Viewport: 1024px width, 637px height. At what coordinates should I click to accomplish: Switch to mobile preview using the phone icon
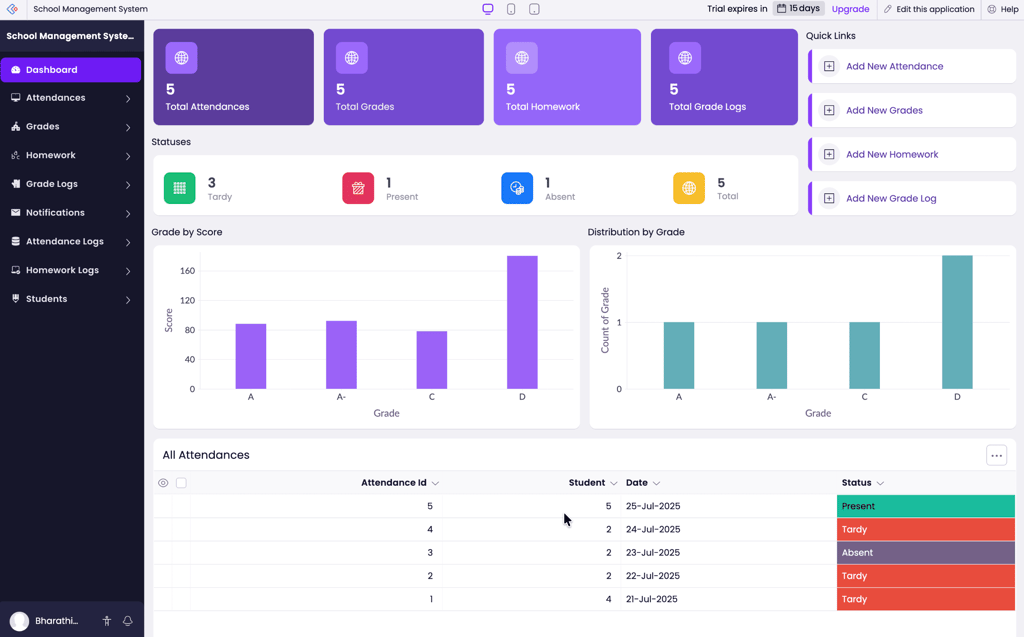(510, 8)
